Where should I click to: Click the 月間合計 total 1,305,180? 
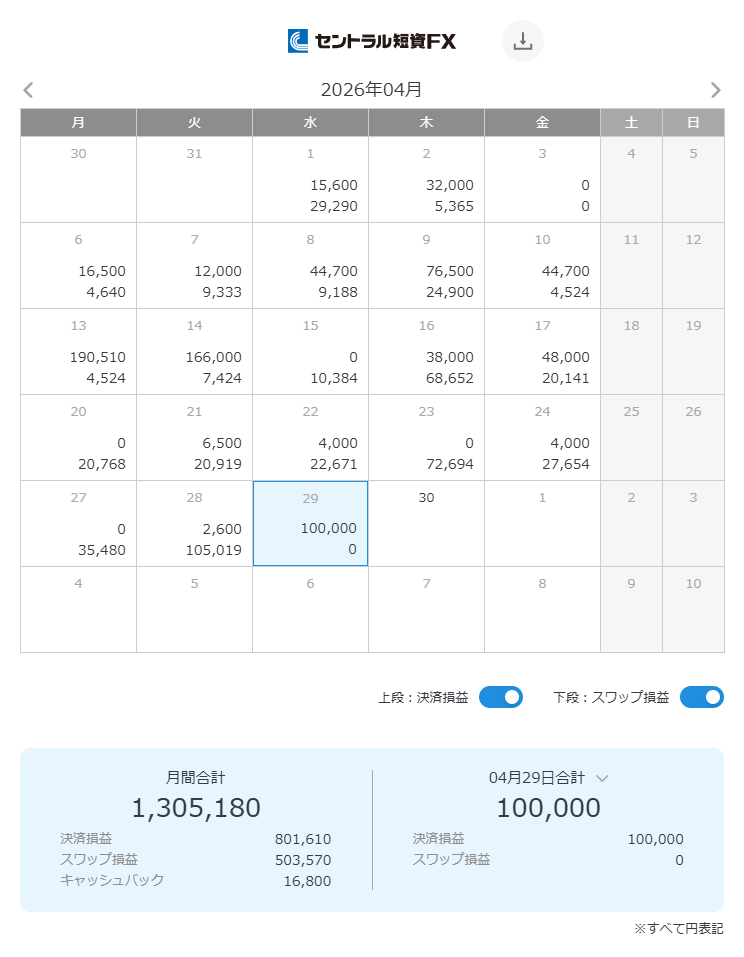(x=196, y=808)
